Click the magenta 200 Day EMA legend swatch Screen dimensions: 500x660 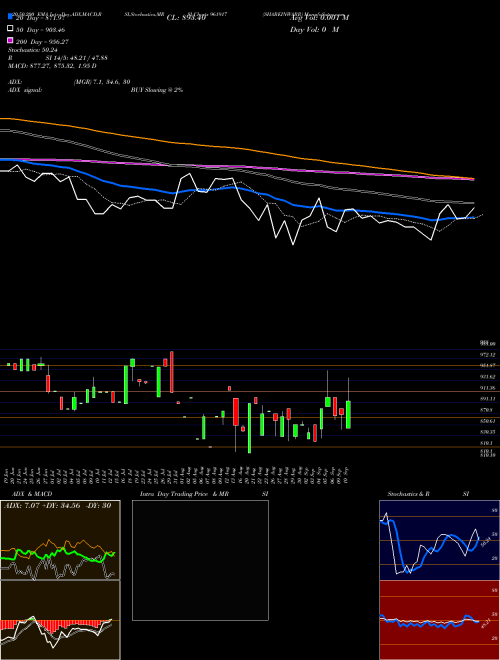click(11, 40)
